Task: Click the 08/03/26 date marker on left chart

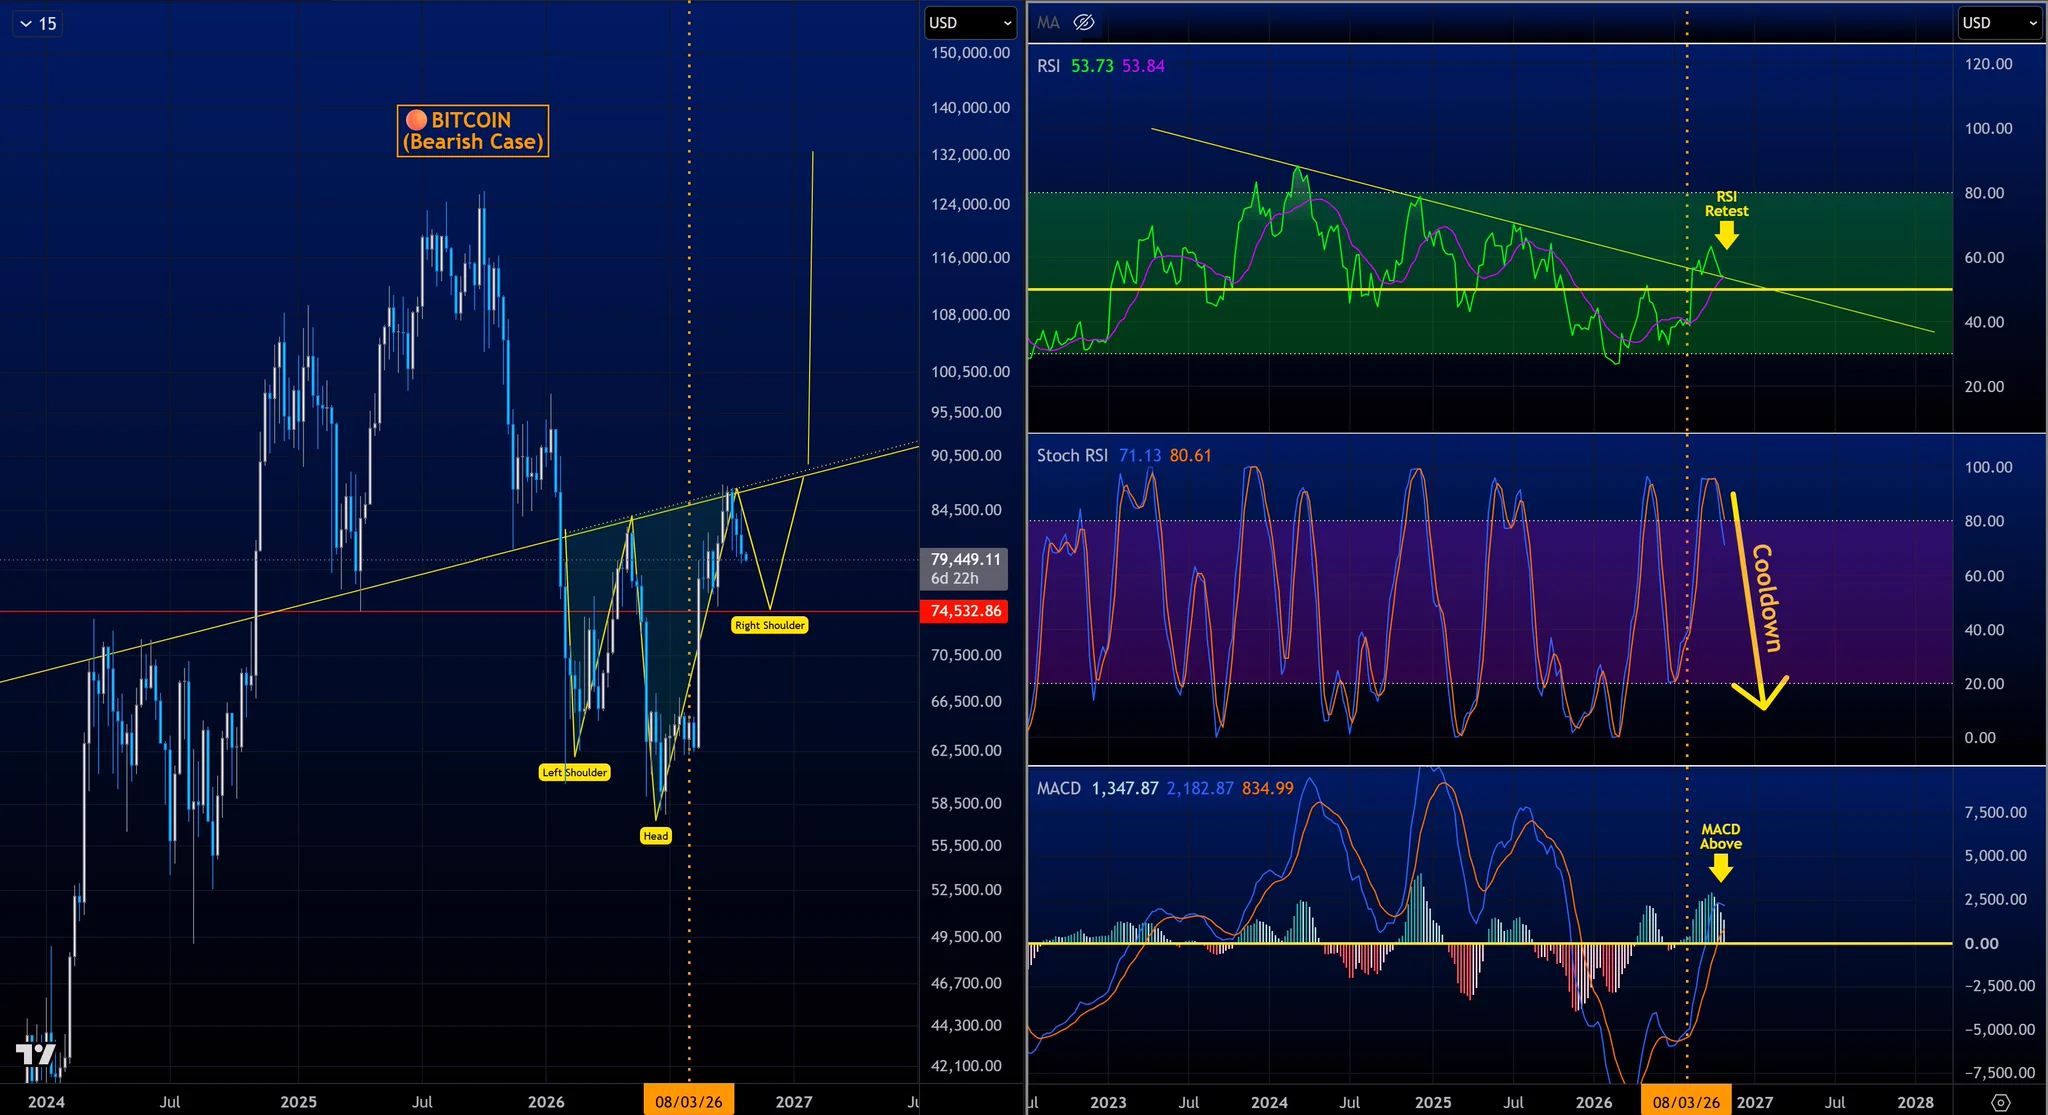Action: coord(689,1101)
